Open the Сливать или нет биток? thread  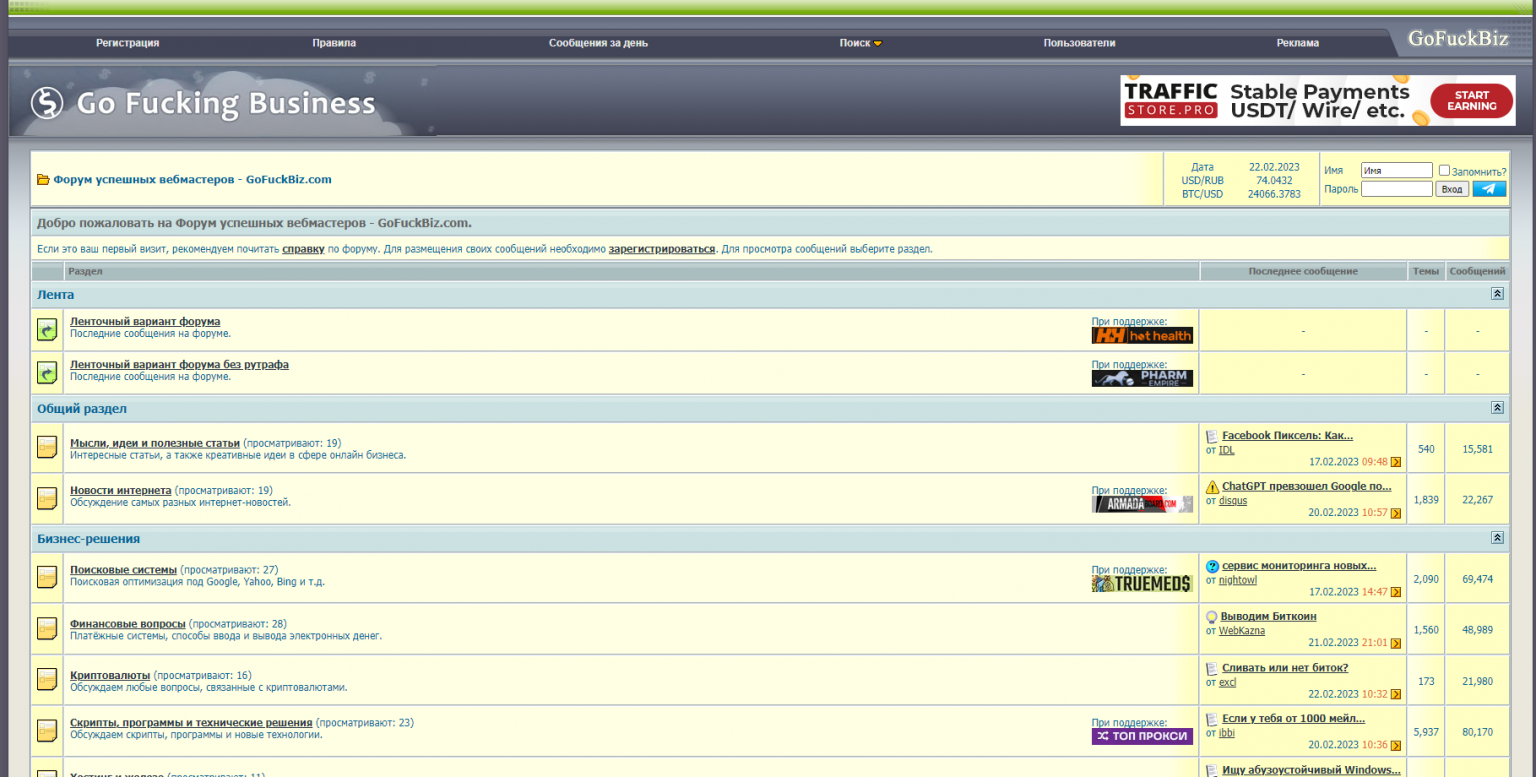[x=1285, y=668]
